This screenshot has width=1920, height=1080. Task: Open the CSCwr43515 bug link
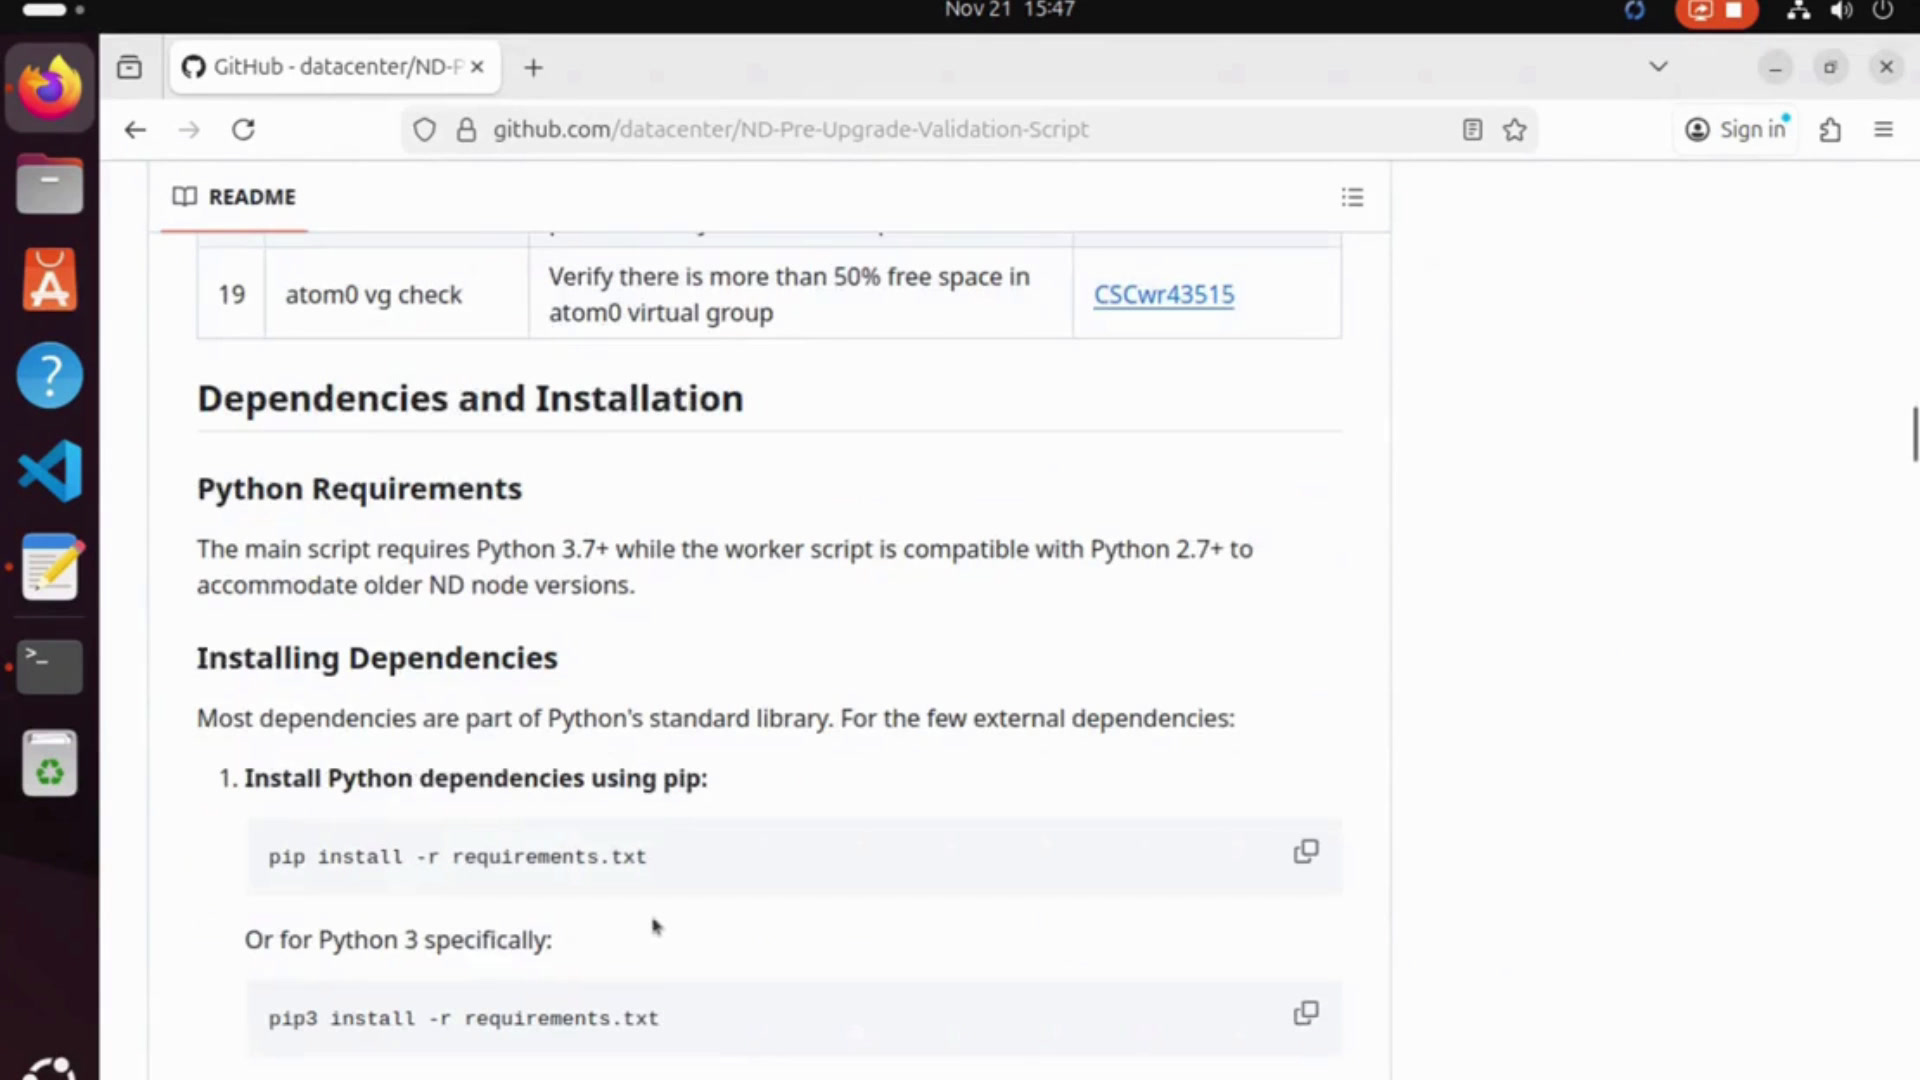click(1163, 295)
